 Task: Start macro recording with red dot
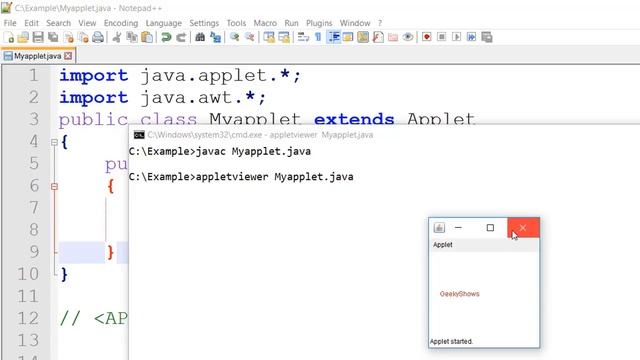(427, 37)
